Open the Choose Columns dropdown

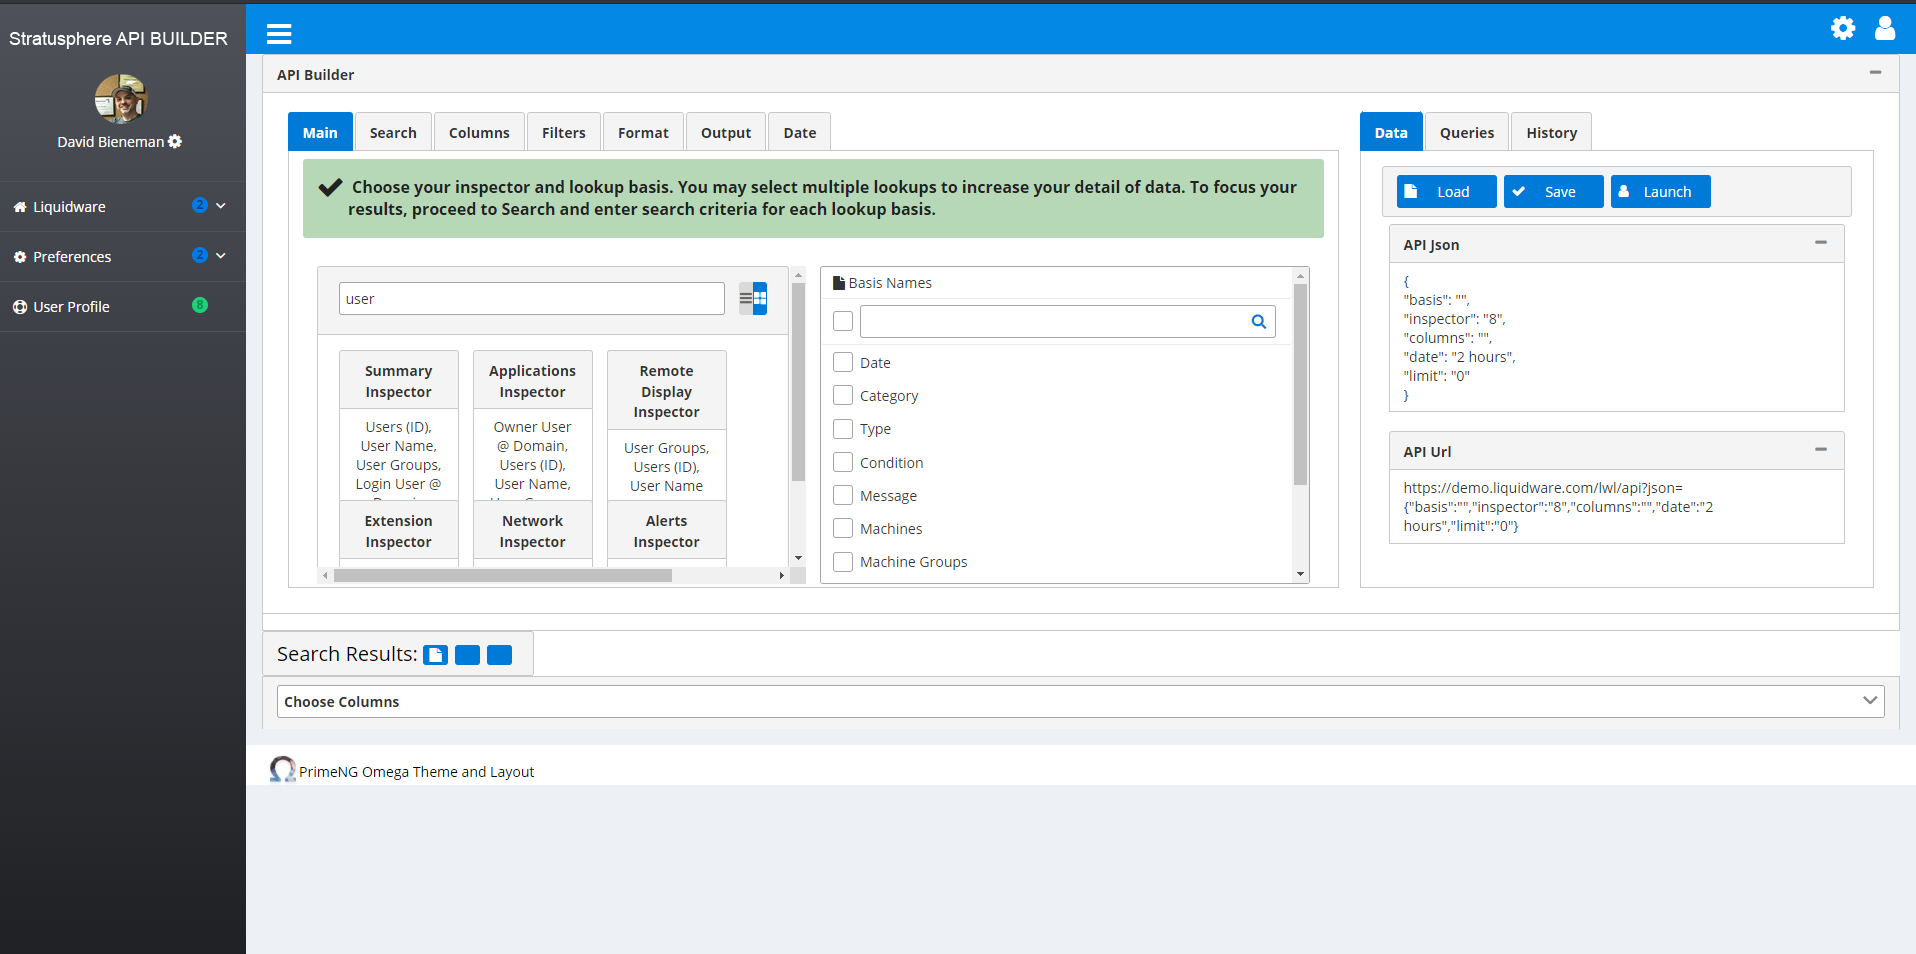coord(1080,701)
